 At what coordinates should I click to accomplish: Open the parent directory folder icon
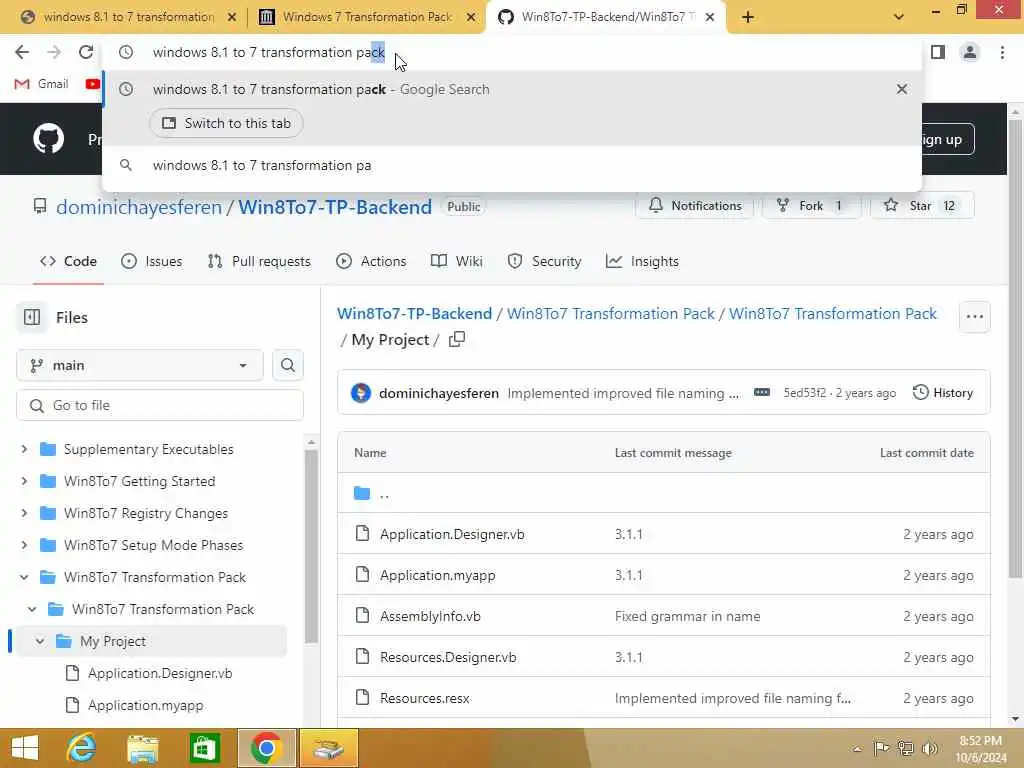(362, 493)
